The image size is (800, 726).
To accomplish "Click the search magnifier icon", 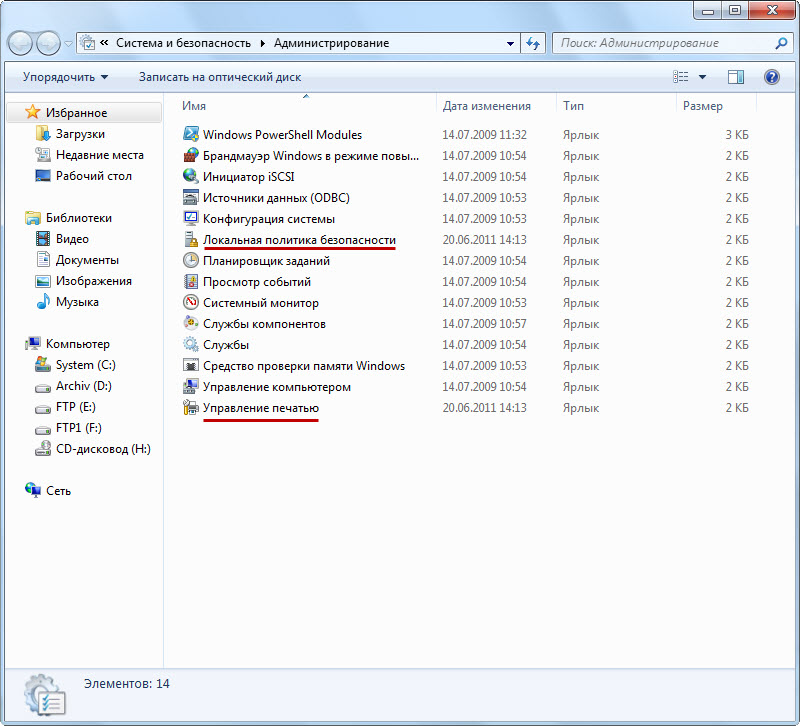I will pyautogui.click(x=781, y=43).
